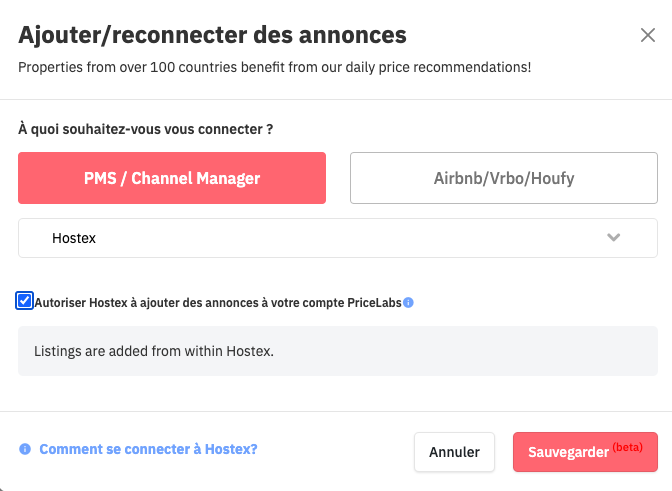Click the word PriceLabs in the checkbox label
This screenshot has width=672, height=491.
point(374,301)
